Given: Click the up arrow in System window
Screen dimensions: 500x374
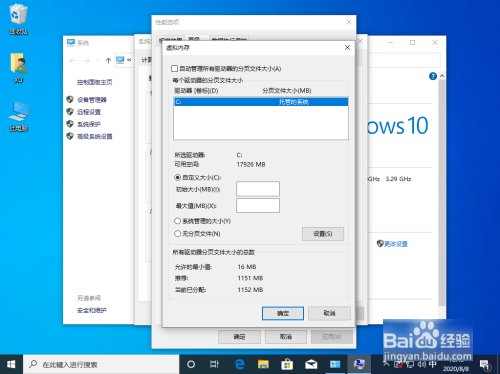Looking at the screenshot, I should (108, 60).
